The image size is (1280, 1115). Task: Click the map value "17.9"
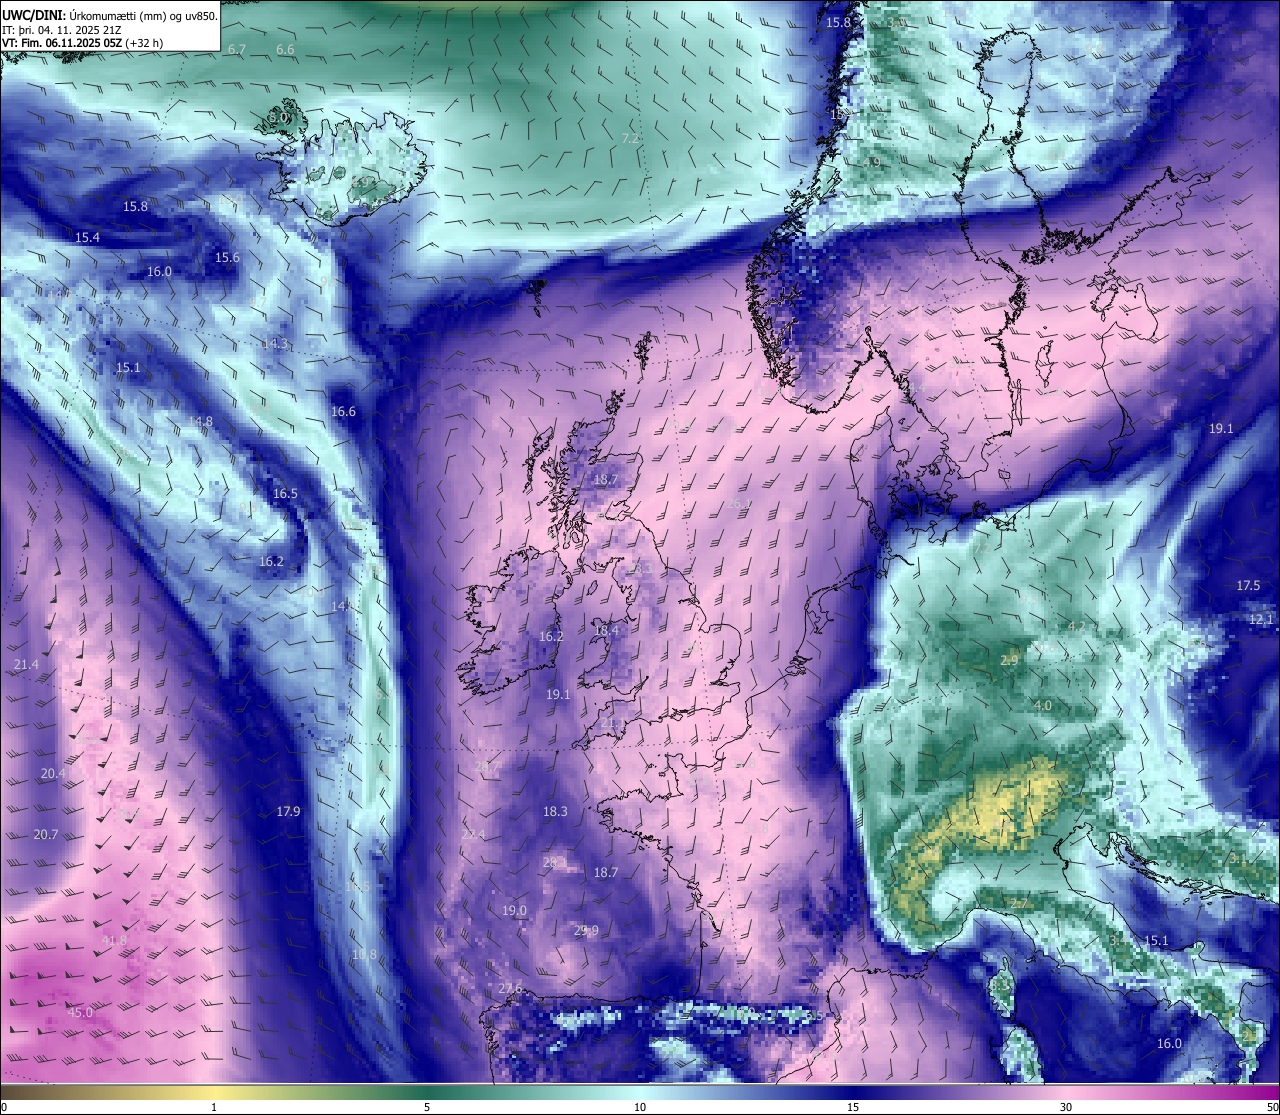coord(288,811)
